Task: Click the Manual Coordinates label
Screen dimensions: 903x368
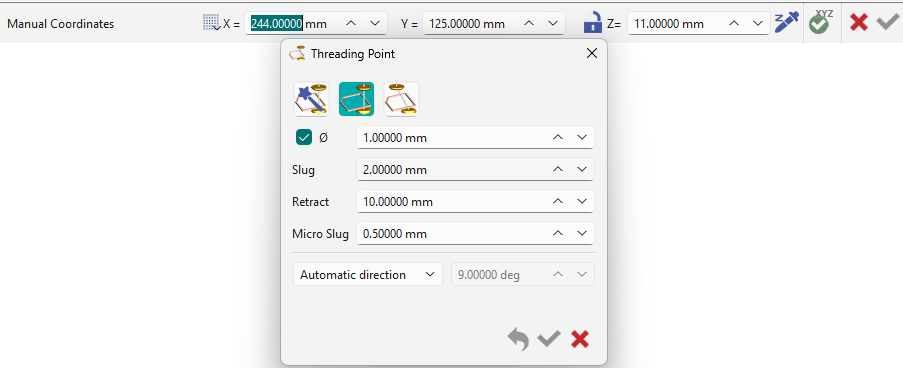Action: pos(60,24)
